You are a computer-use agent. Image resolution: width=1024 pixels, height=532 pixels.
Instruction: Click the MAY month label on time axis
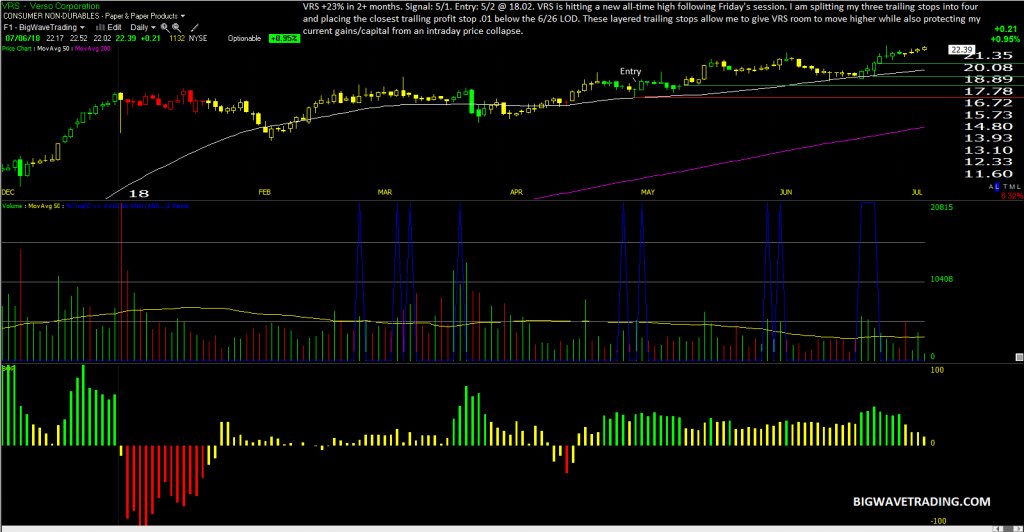pyautogui.click(x=648, y=193)
